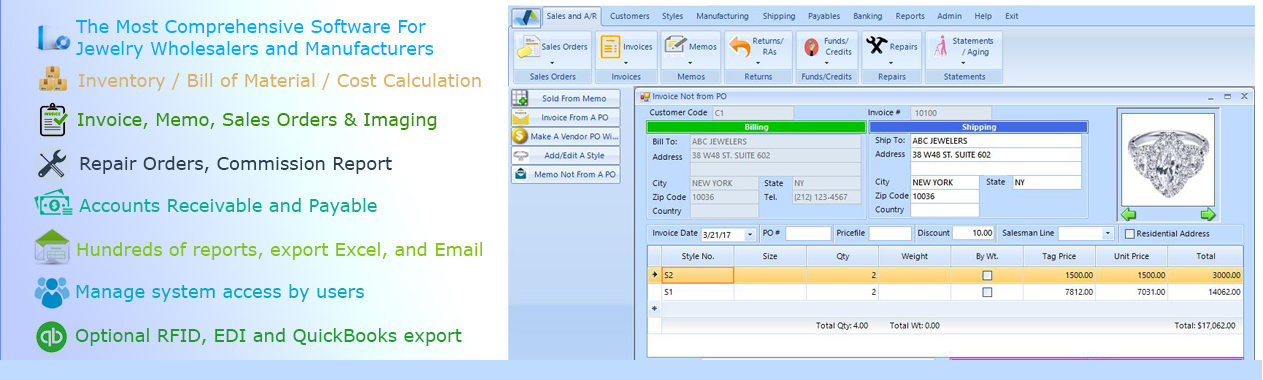Screen dimensions: 1263x380
Task: Click the email envelope reports icon
Action: click(51, 247)
